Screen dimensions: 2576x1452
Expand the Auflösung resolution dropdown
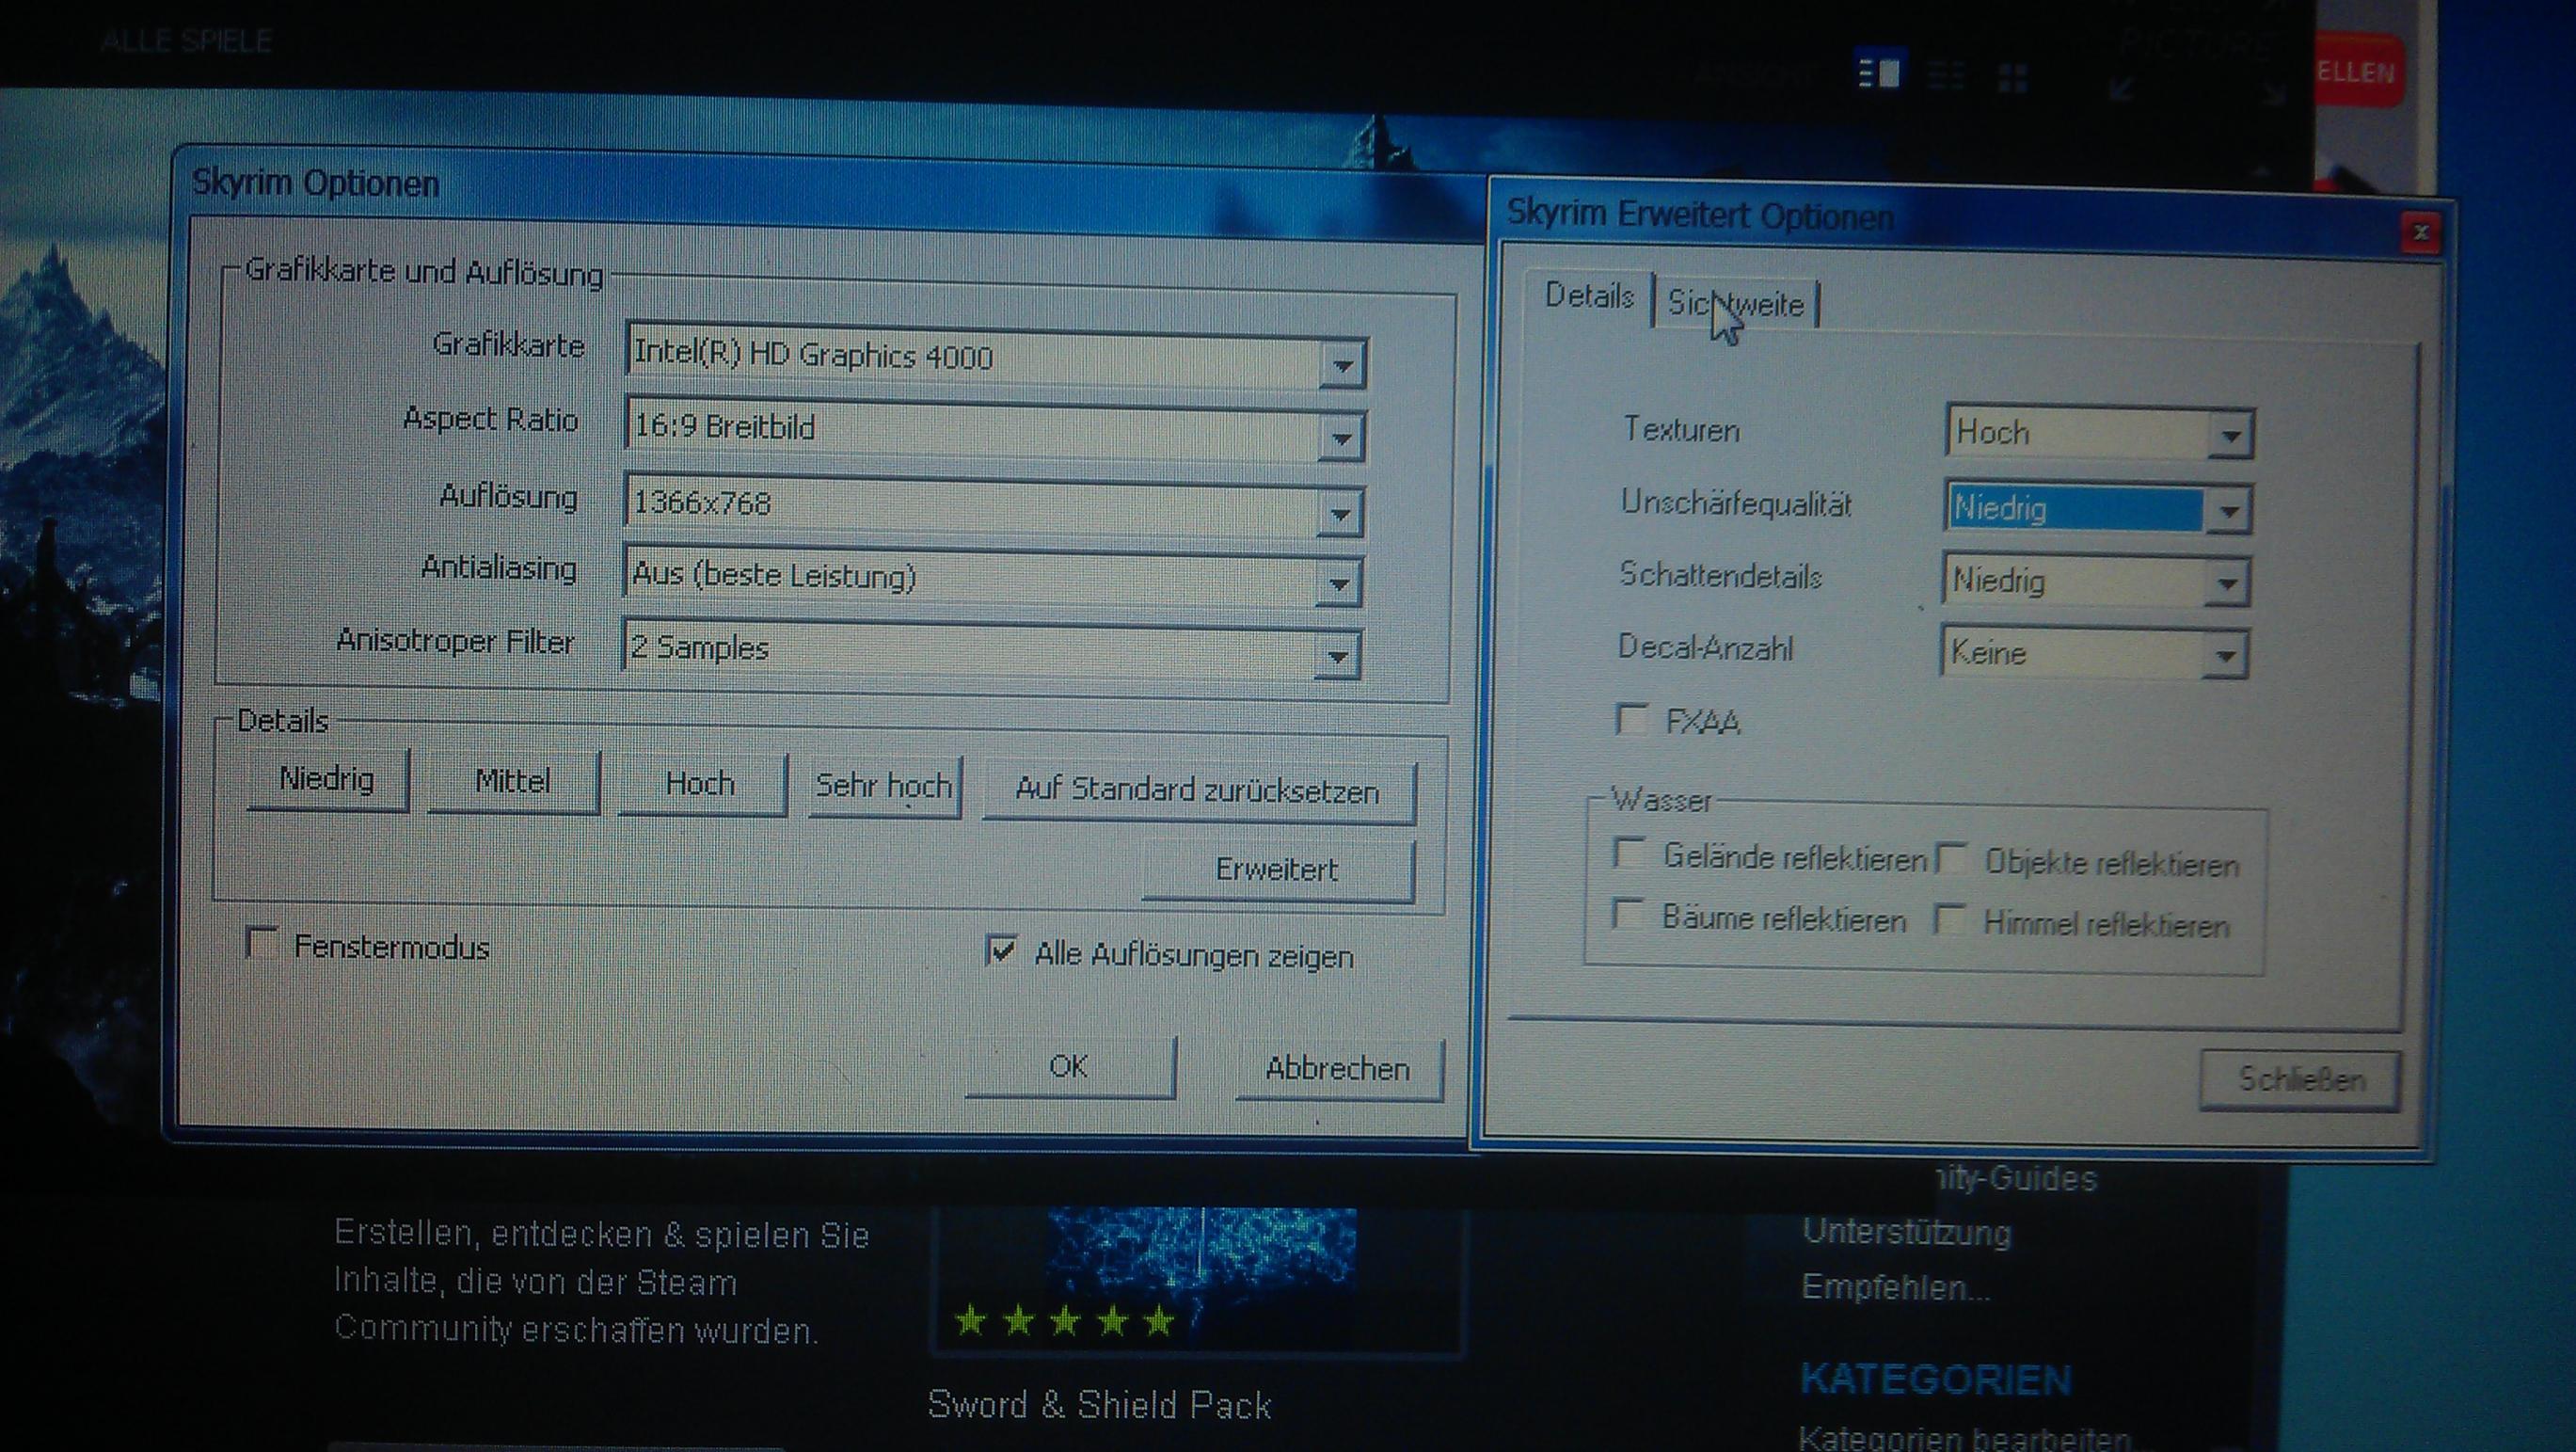(1339, 514)
